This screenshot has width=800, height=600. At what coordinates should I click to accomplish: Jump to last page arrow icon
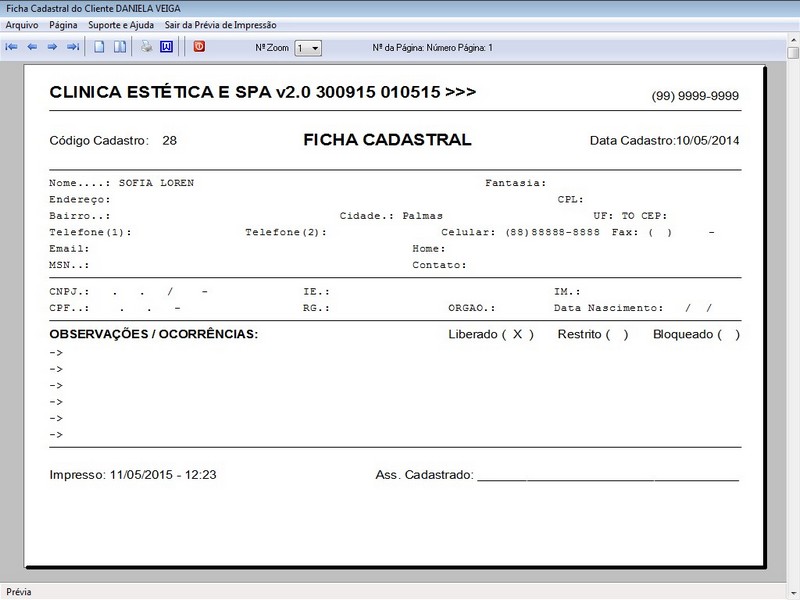(x=73, y=47)
